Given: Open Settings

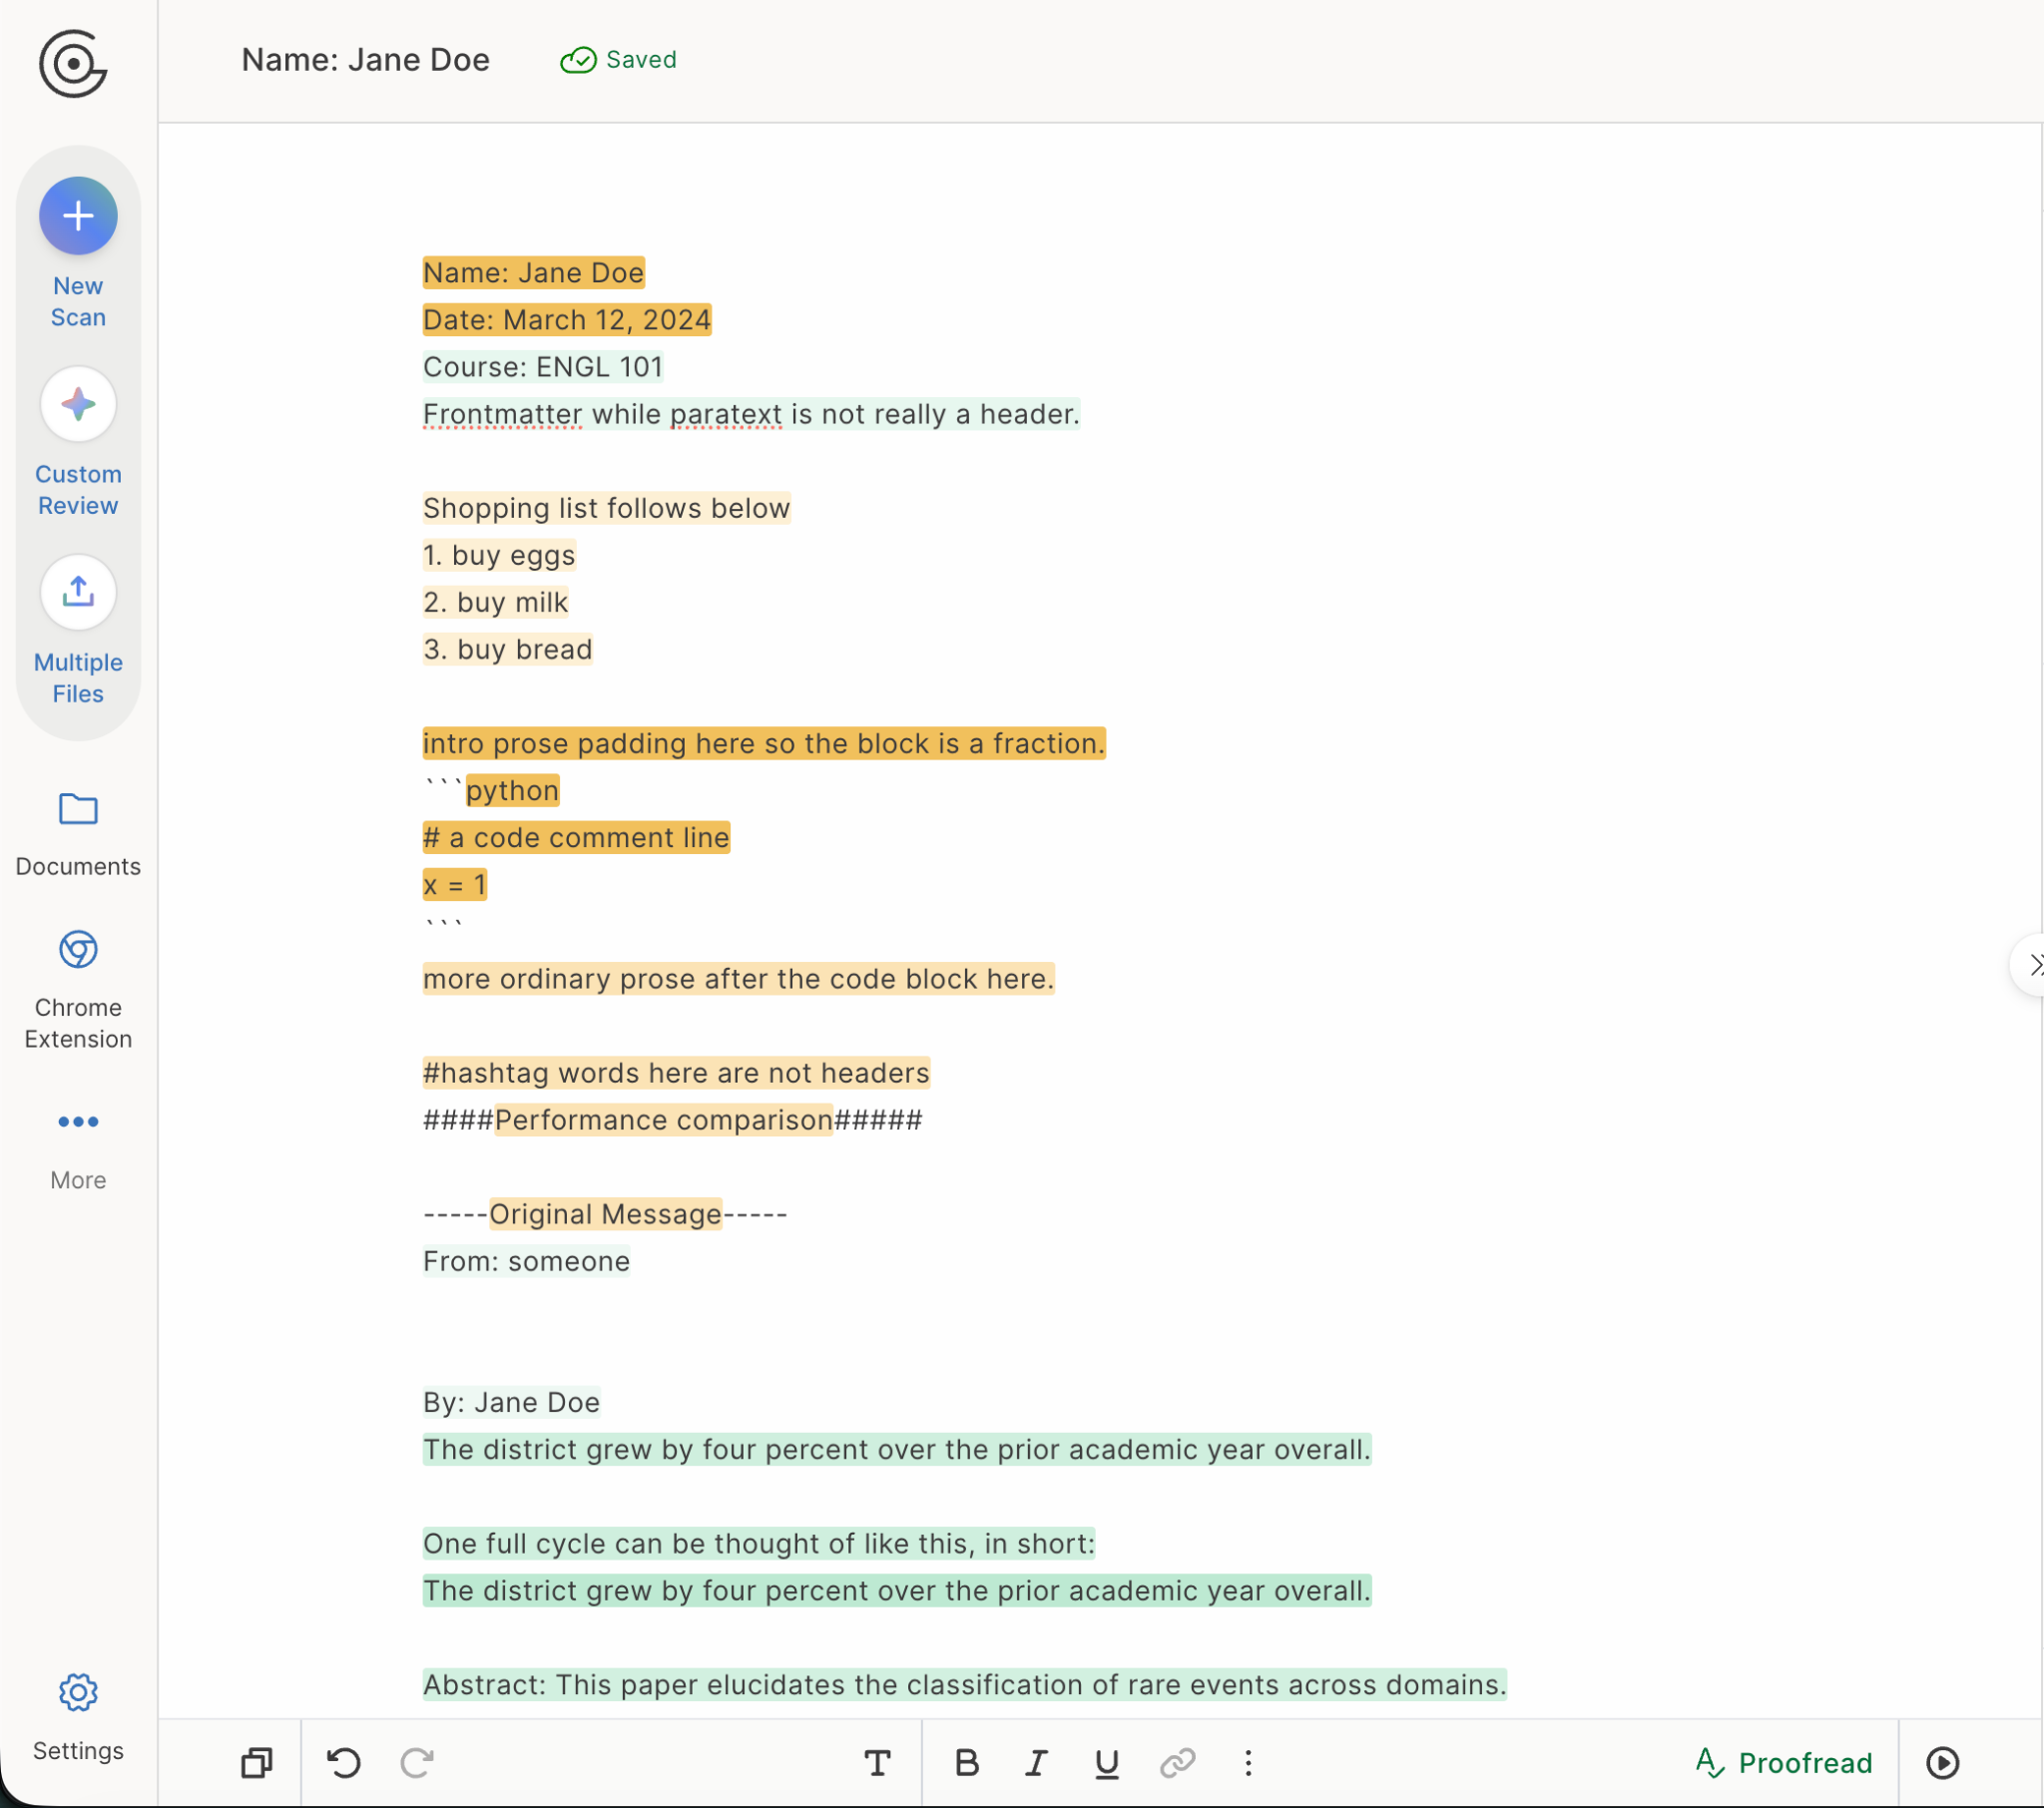Looking at the screenshot, I should point(78,1718).
